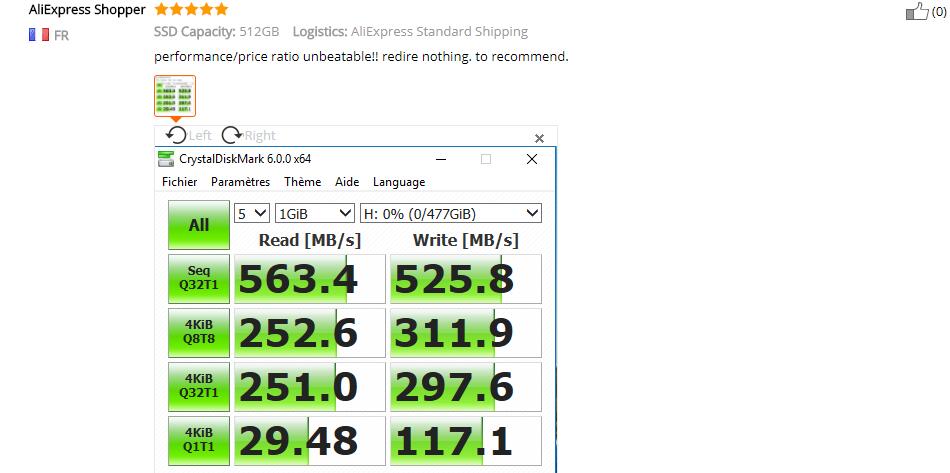Click AliExpress Standard Shipping logistics text
The height and width of the screenshot is (473, 950).
pyautogui.click(x=410, y=31)
